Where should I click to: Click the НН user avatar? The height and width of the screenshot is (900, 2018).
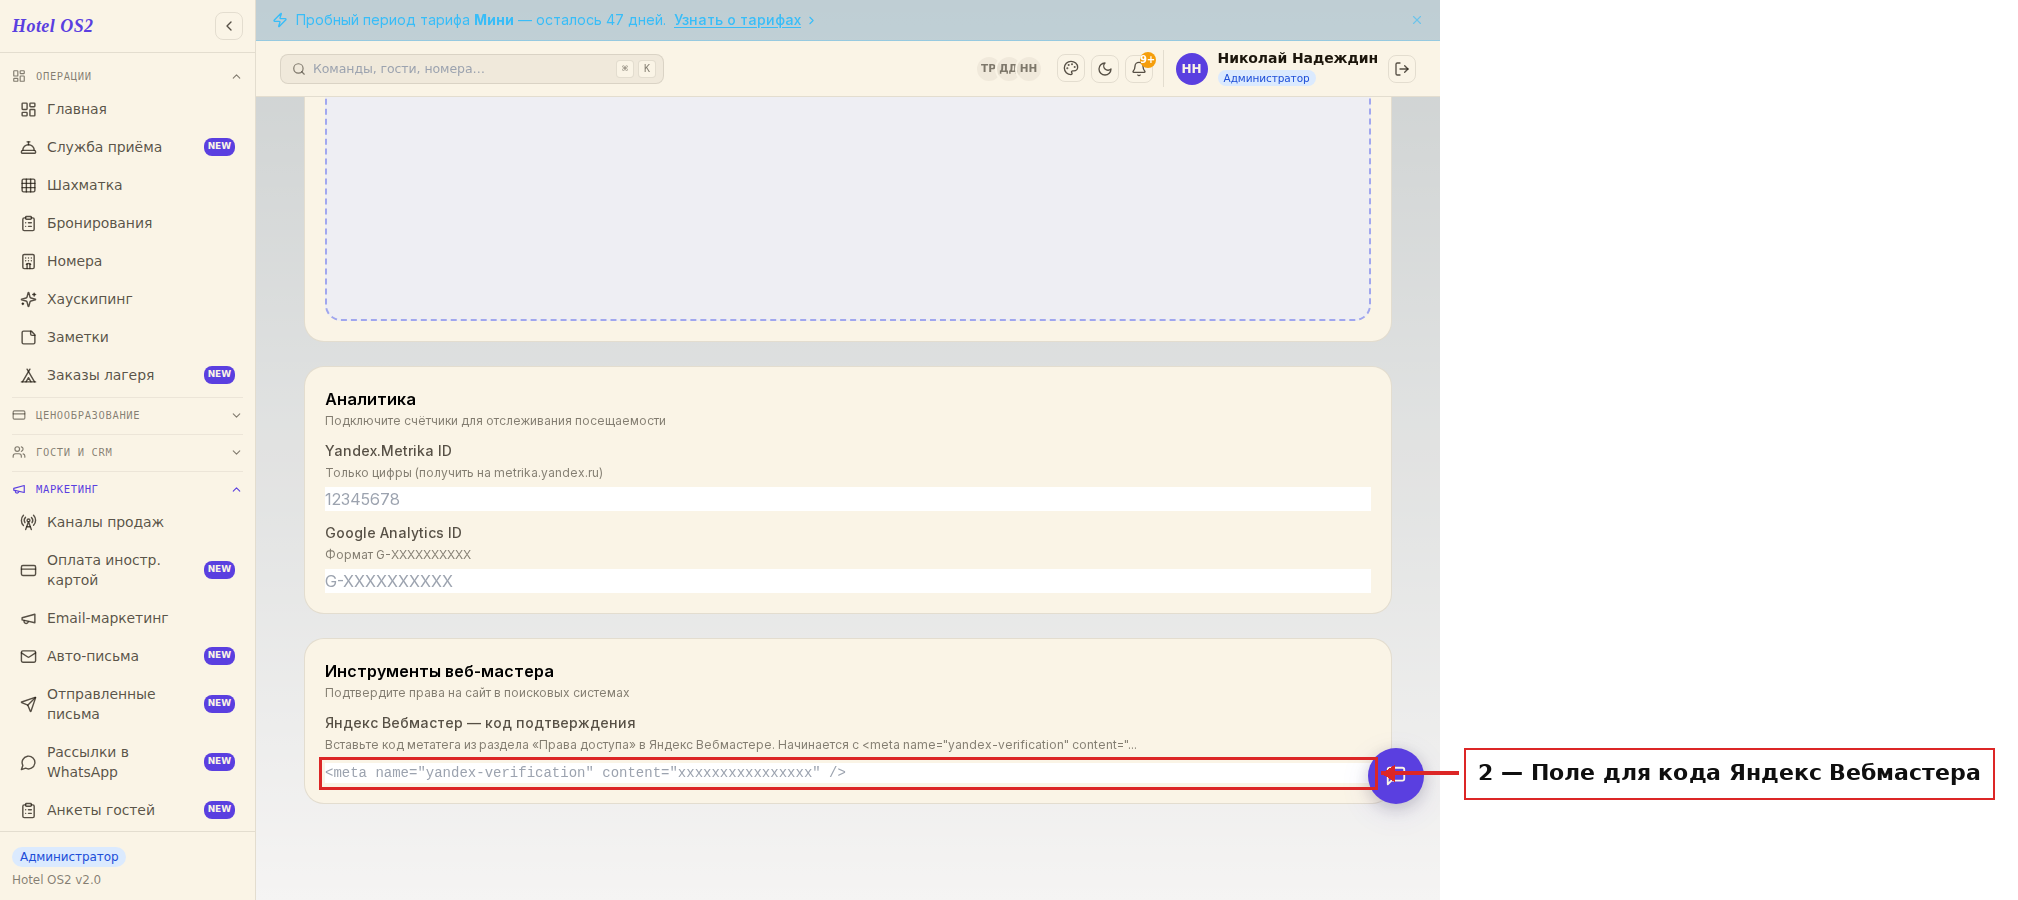[x=1191, y=69]
